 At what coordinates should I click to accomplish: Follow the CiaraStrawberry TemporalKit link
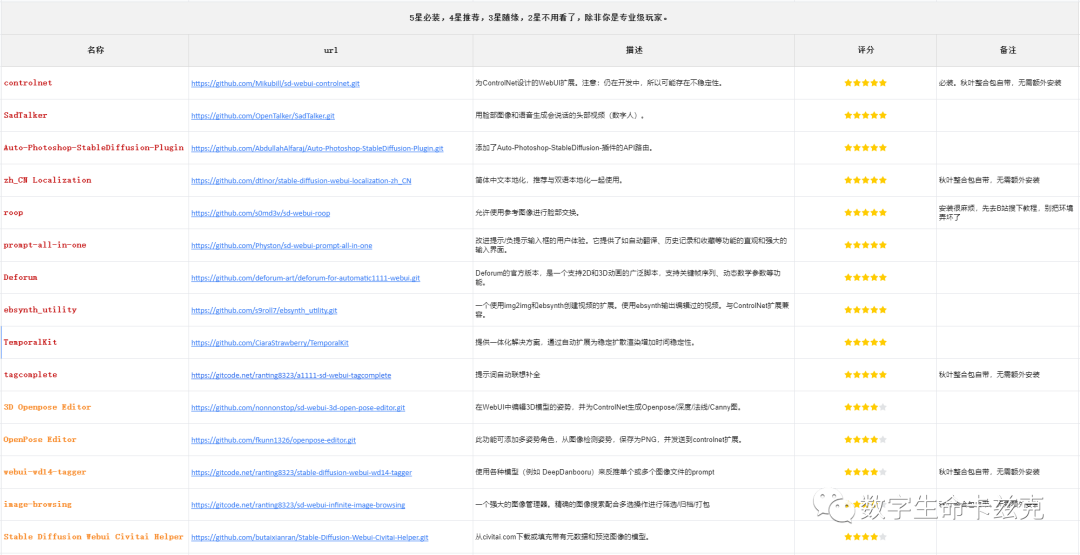(270, 342)
